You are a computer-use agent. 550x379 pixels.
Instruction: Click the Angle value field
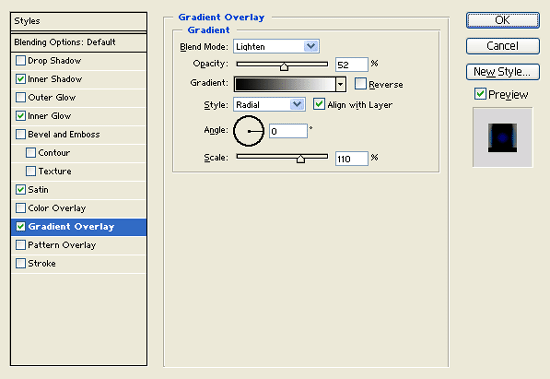(x=288, y=131)
